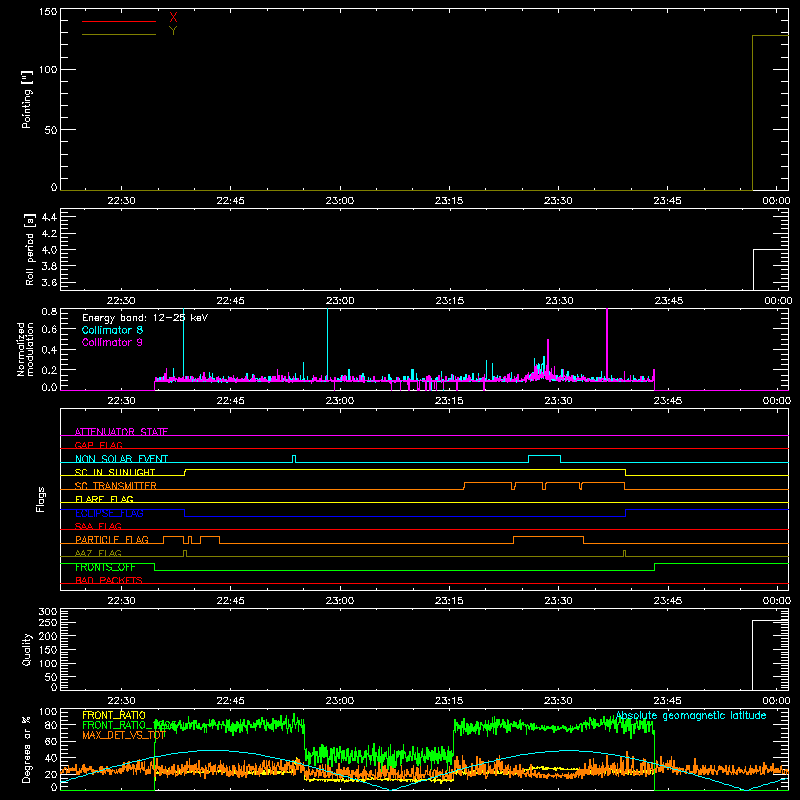Click the "Roll period [s]" axis title
This screenshot has height=800, width=800.
(30, 249)
